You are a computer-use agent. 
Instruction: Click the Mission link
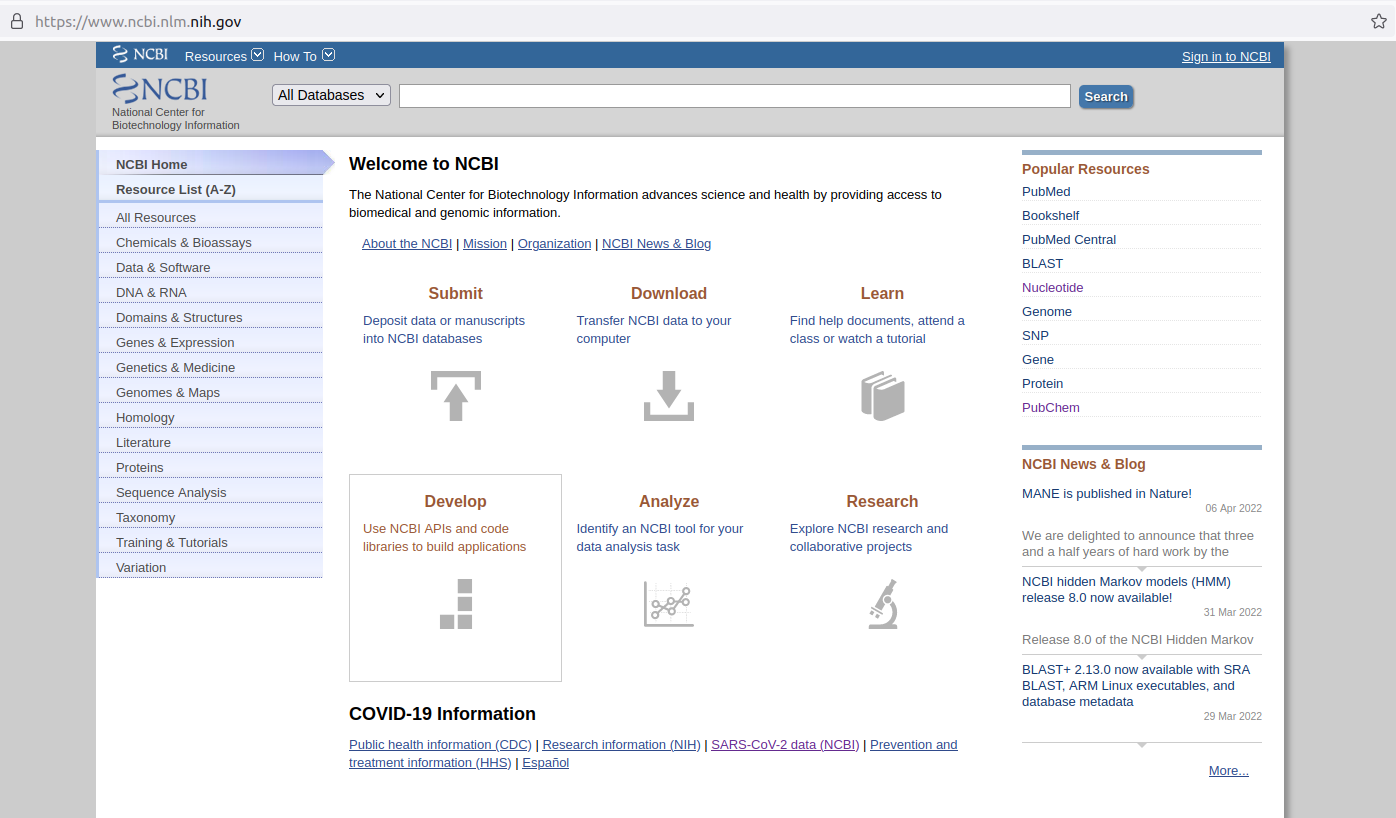pyautogui.click(x=485, y=243)
